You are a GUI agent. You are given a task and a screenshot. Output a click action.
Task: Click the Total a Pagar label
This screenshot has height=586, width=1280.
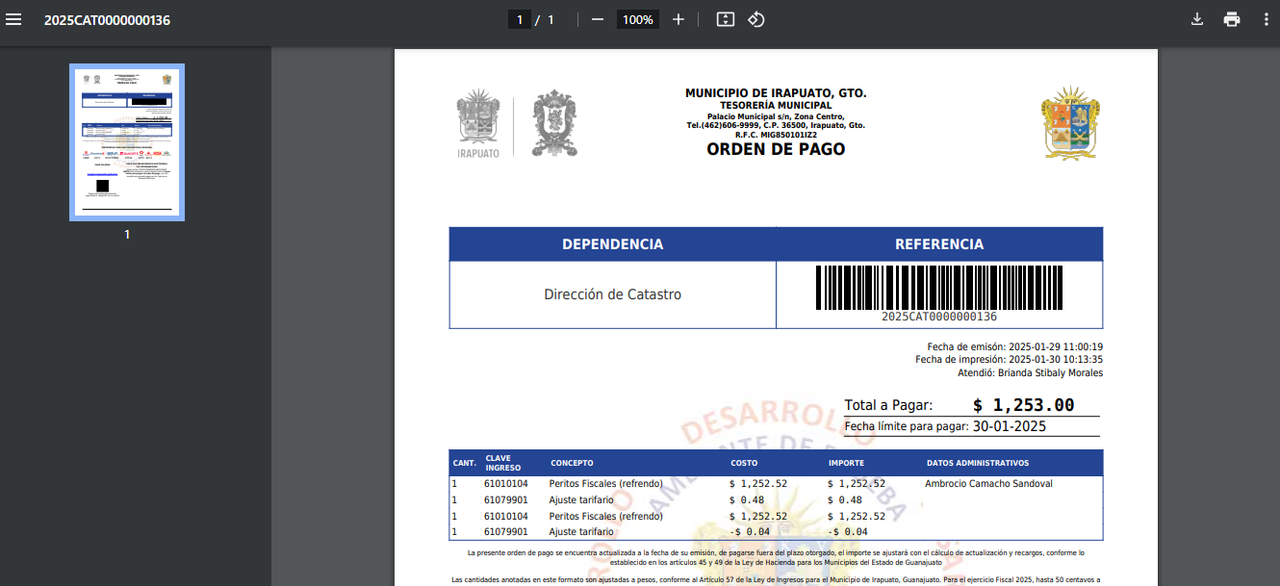[888, 405]
